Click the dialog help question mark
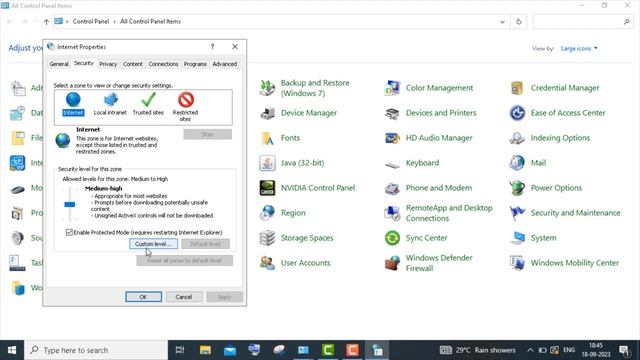640x360 pixels. [x=212, y=47]
